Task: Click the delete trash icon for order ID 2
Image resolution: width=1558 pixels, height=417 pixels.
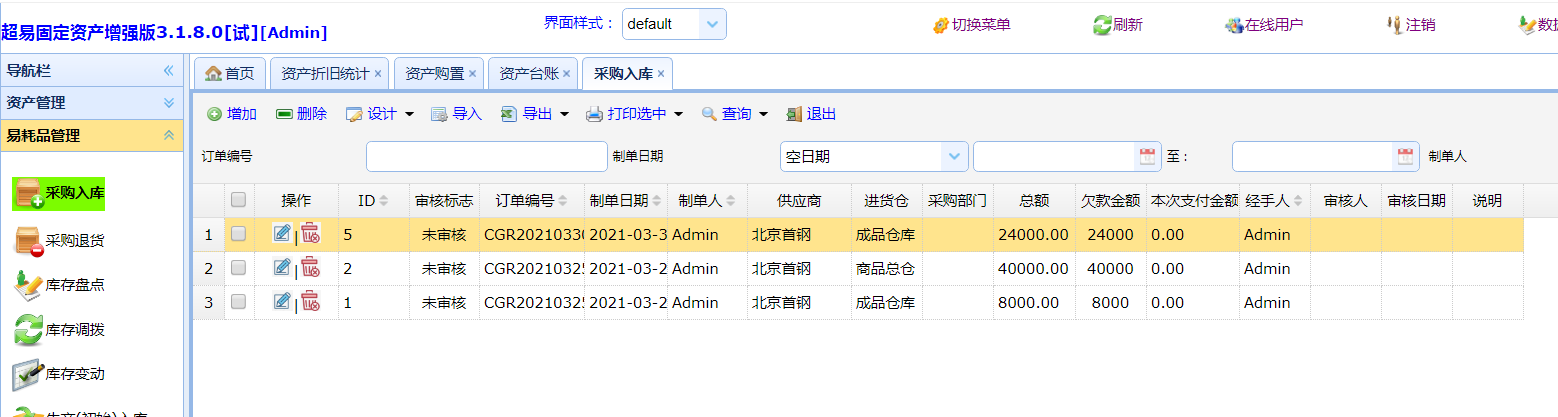Action: (x=311, y=268)
